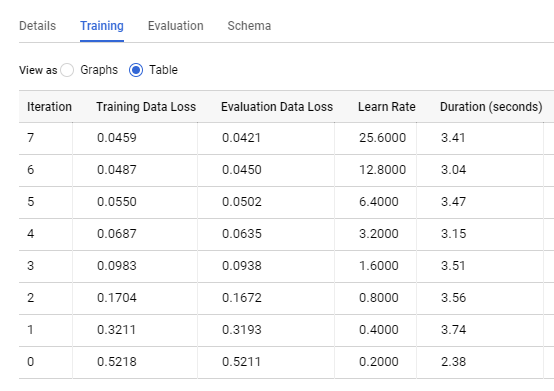Click training loss value 0.1704
The height and width of the screenshot is (391, 554).
(x=117, y=298)
